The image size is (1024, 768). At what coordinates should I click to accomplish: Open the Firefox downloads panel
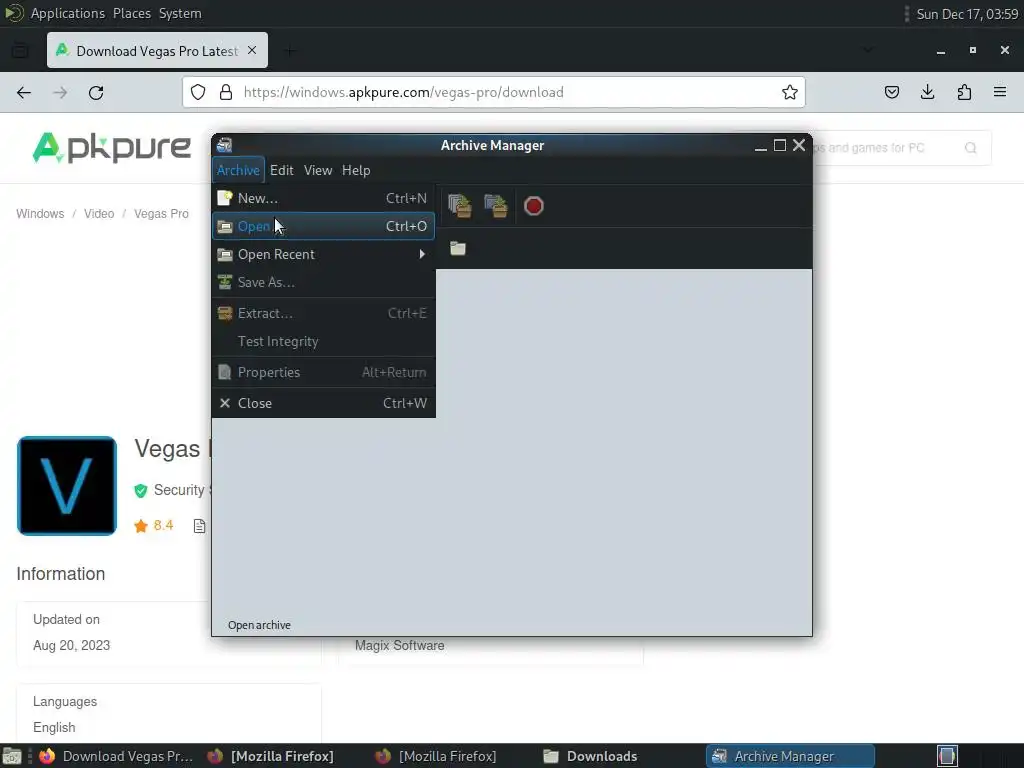click(927, 93)
